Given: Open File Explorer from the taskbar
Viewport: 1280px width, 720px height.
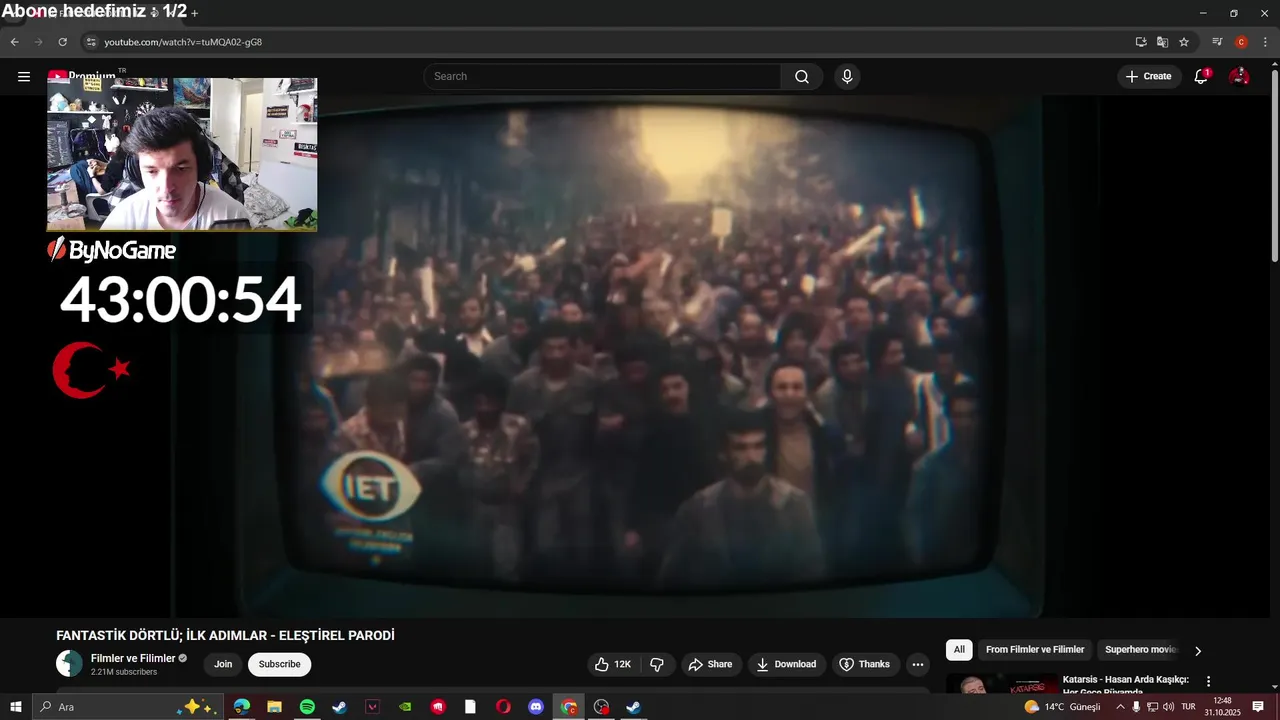Looking at the screenshot, I should point(274,707).
